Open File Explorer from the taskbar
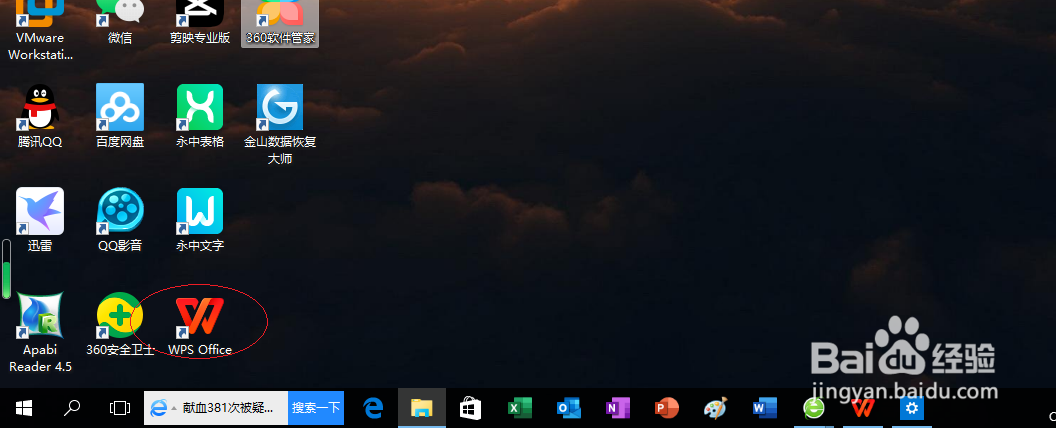This screenshot has height=428, width=1056. [422, 407]
